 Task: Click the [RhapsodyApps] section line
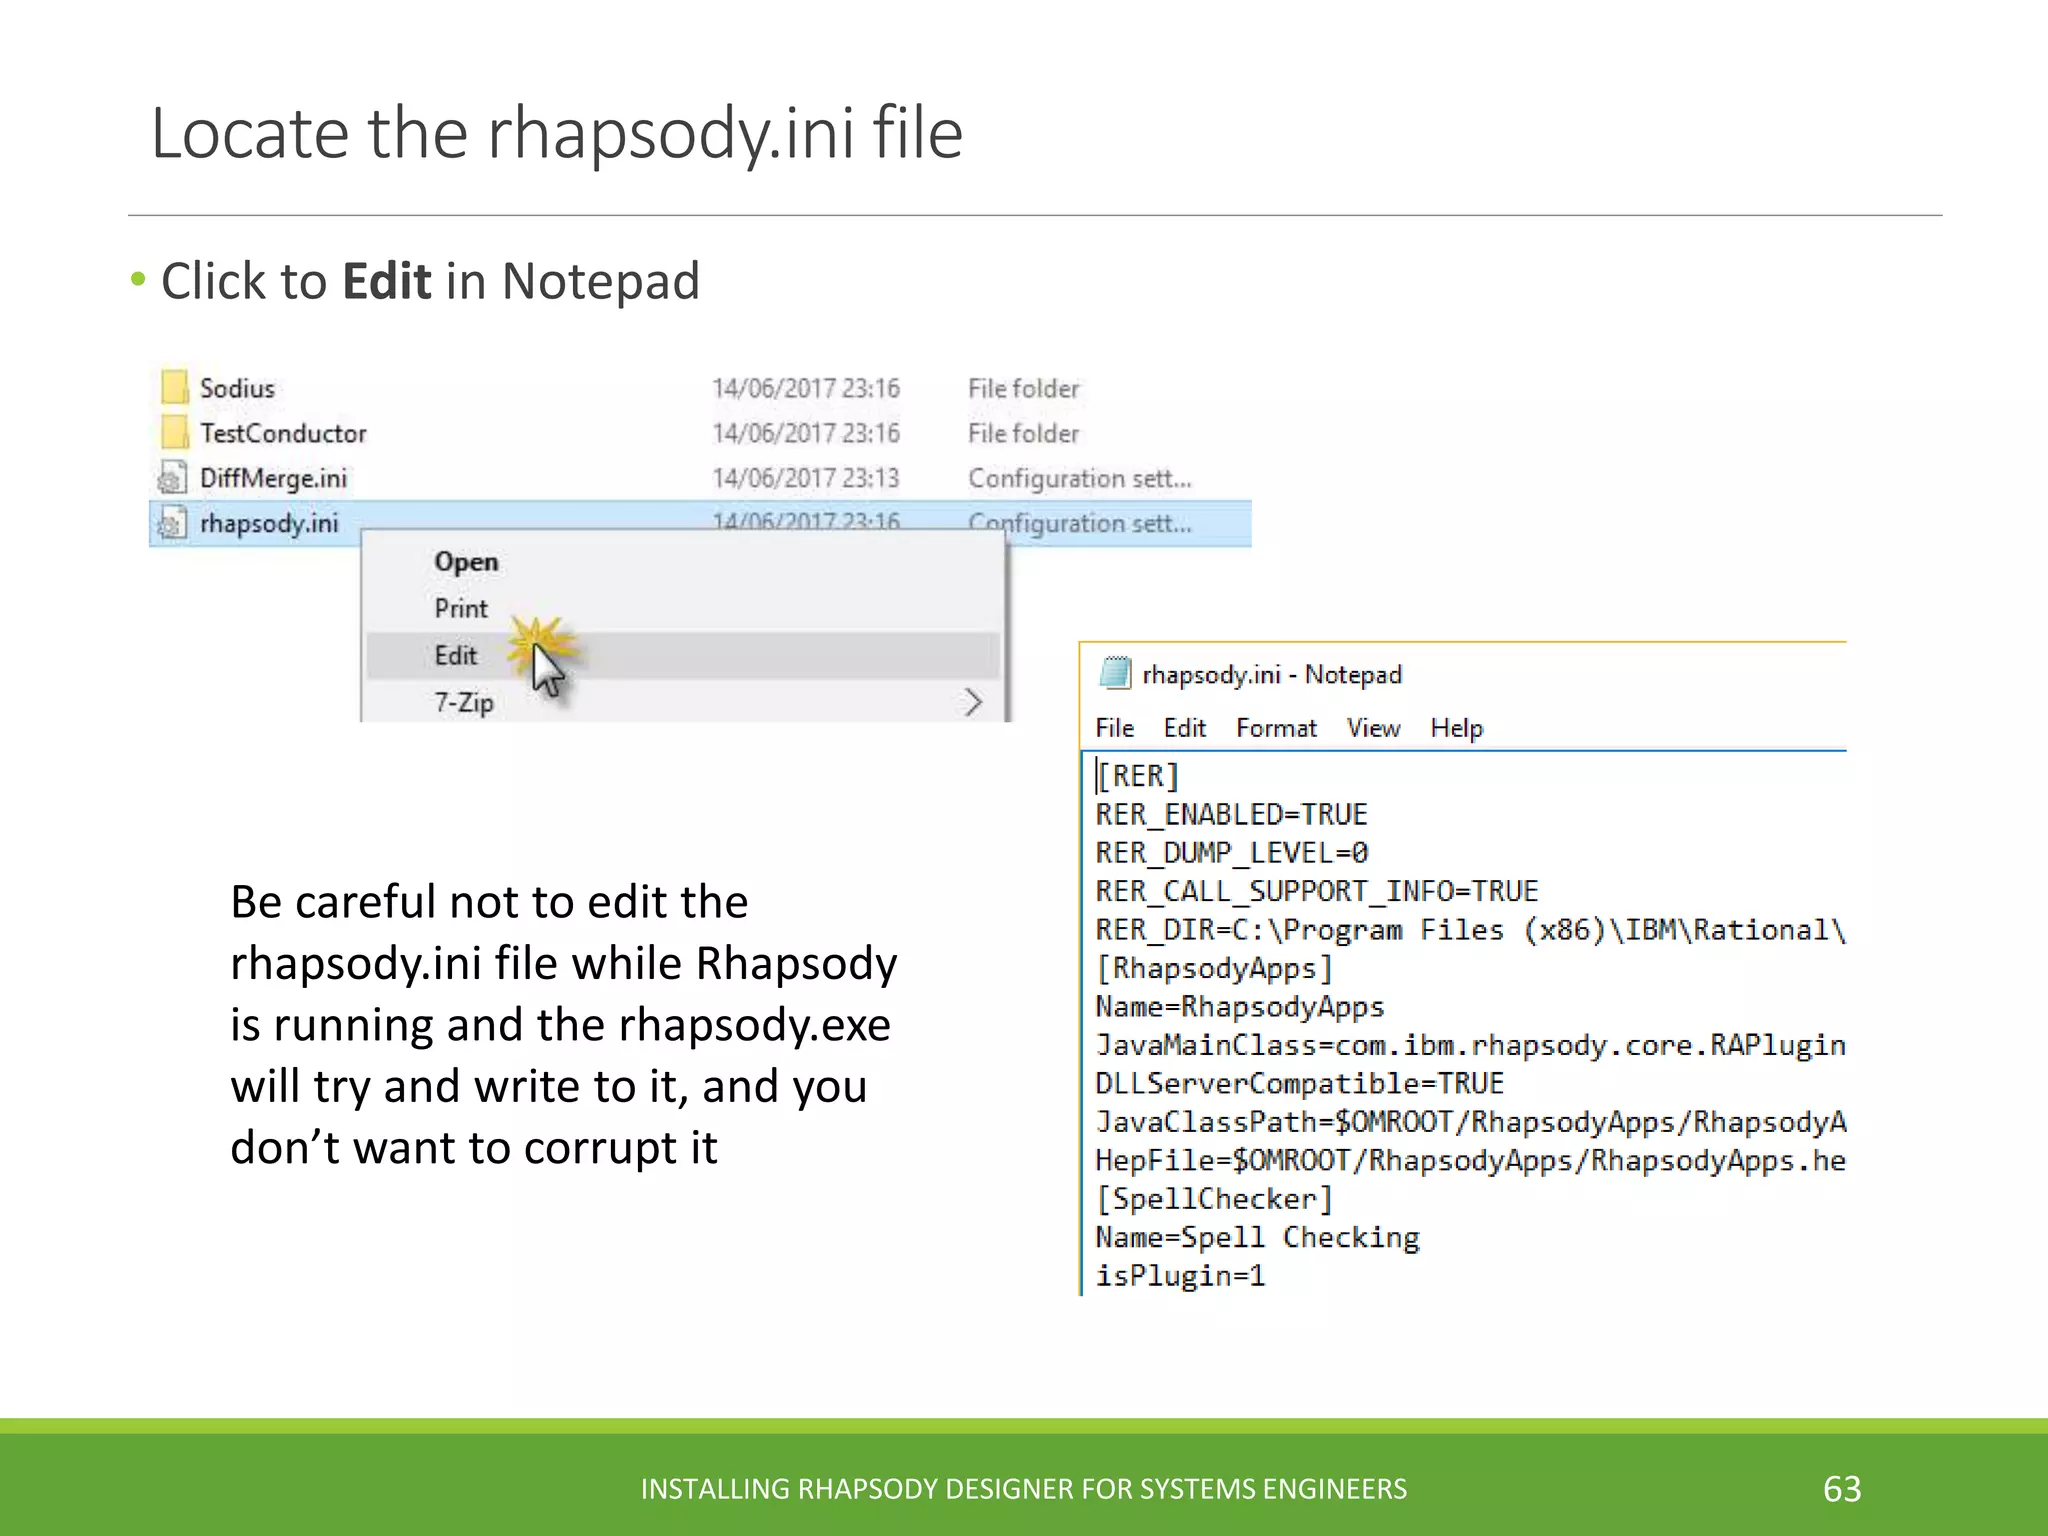pyautogui.click(x=1214, y=968)
